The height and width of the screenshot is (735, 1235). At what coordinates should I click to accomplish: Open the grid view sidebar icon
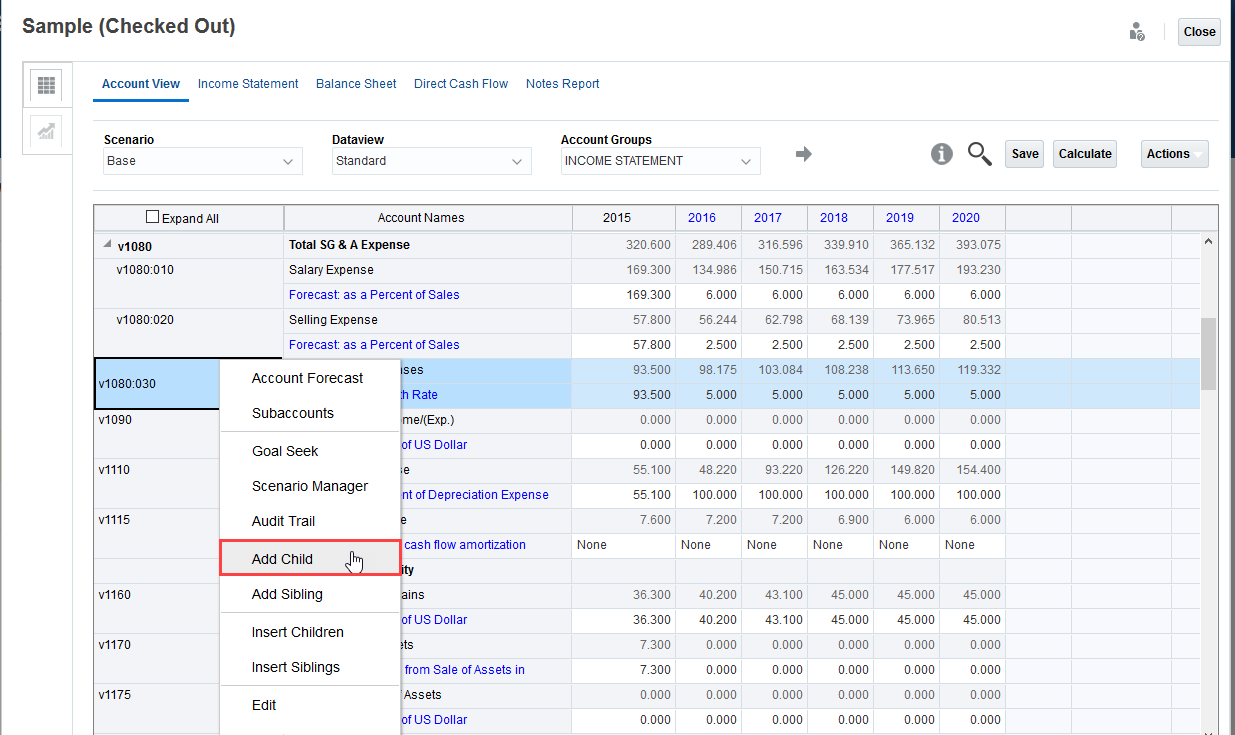(x=46, y=85)
